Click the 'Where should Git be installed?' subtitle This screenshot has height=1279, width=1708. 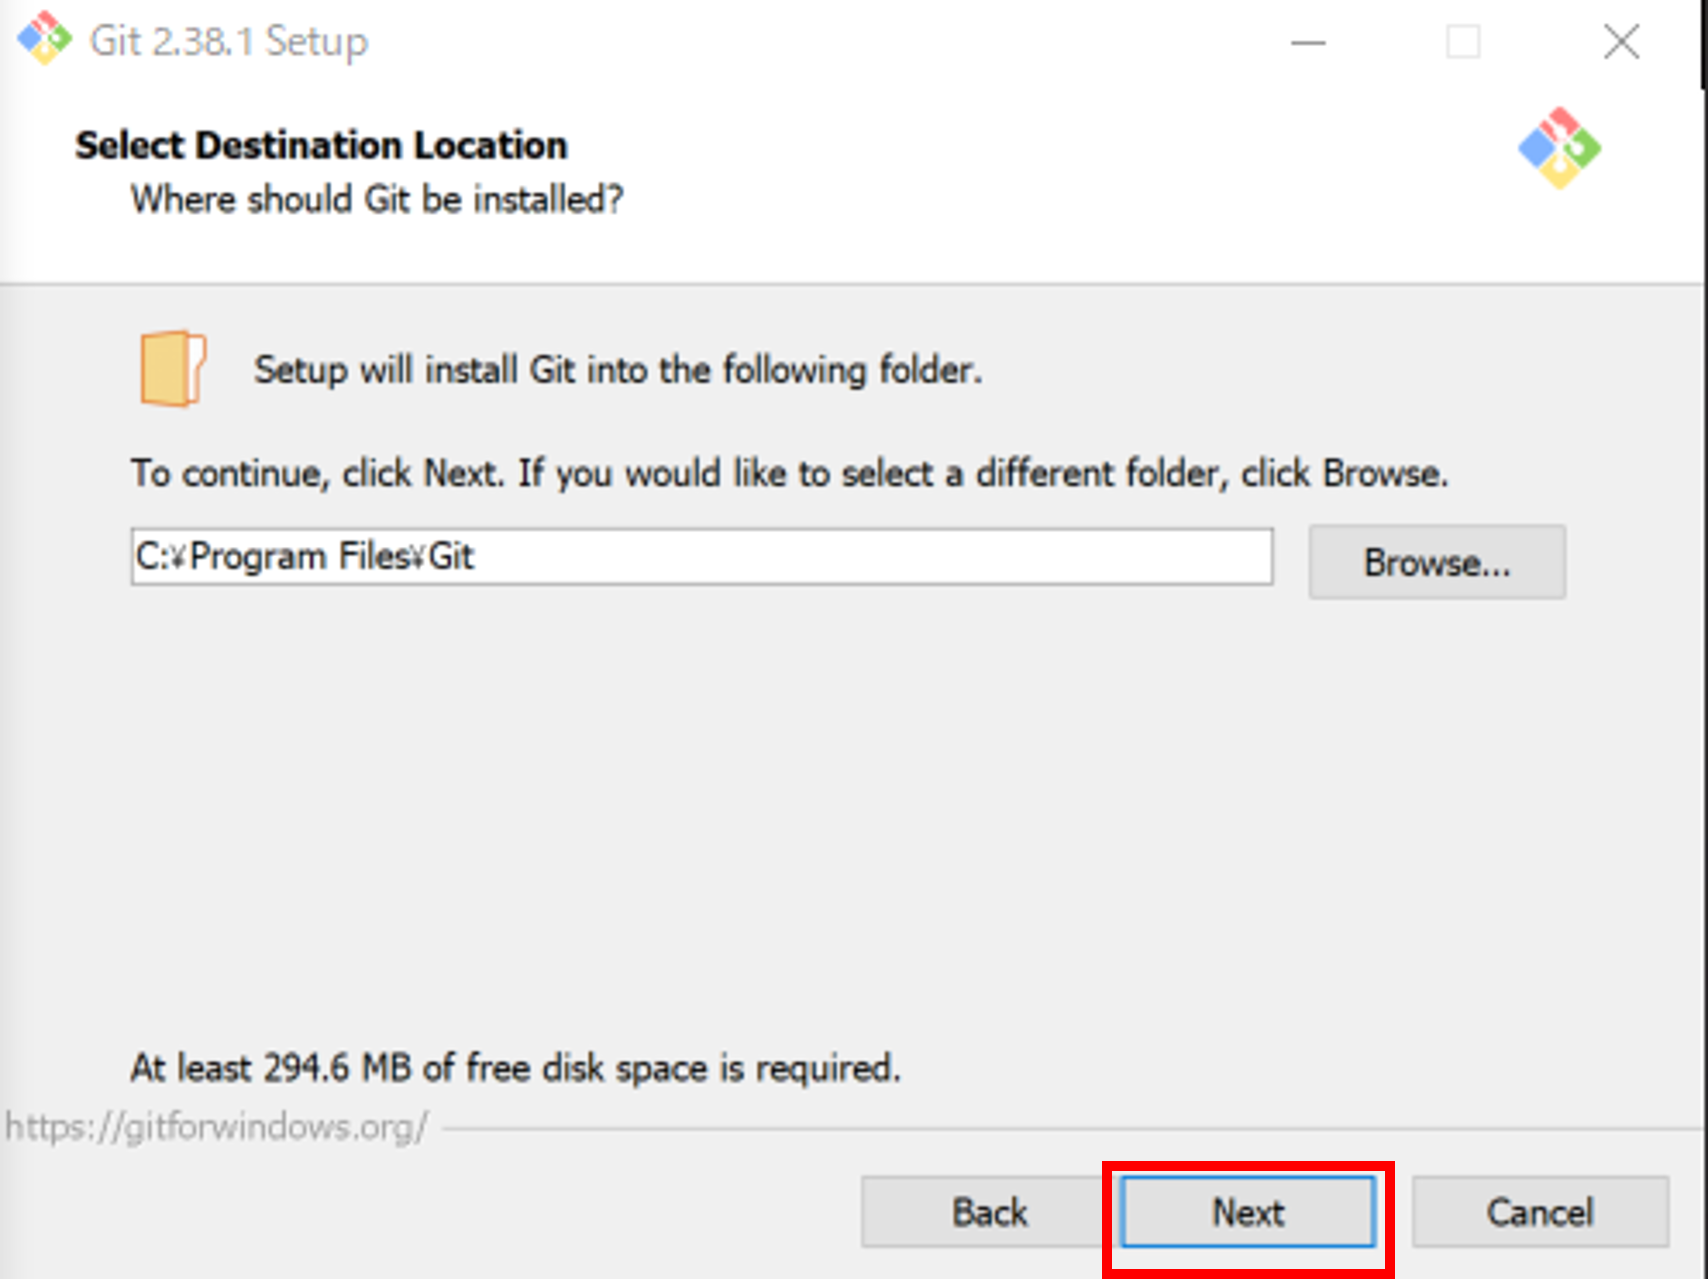(377, 199)
